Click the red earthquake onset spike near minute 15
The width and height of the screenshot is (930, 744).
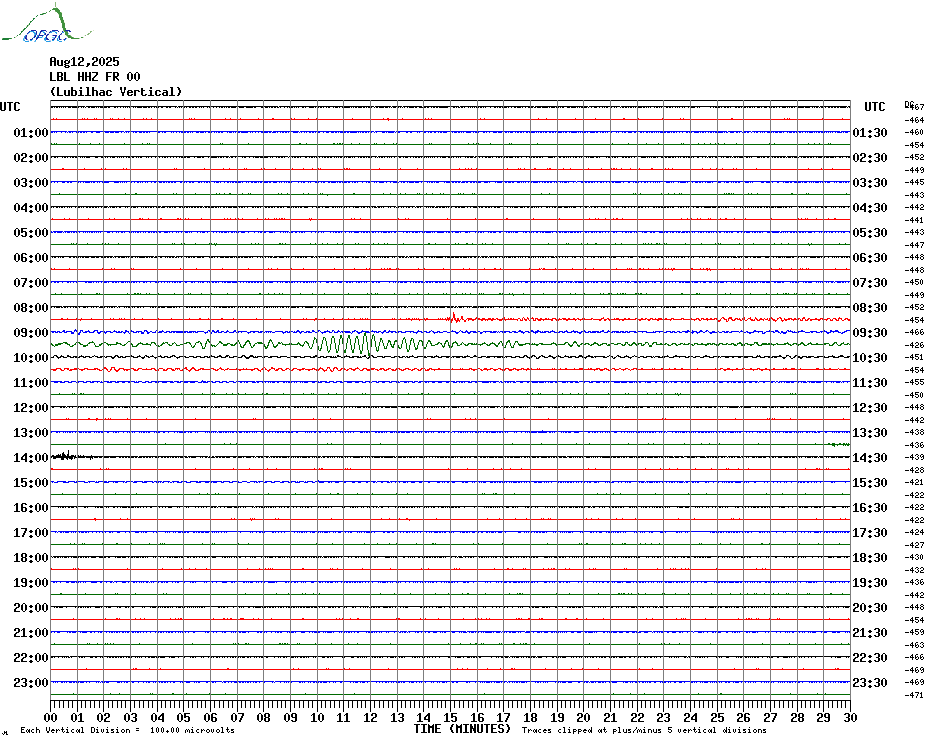coord(454,317)
